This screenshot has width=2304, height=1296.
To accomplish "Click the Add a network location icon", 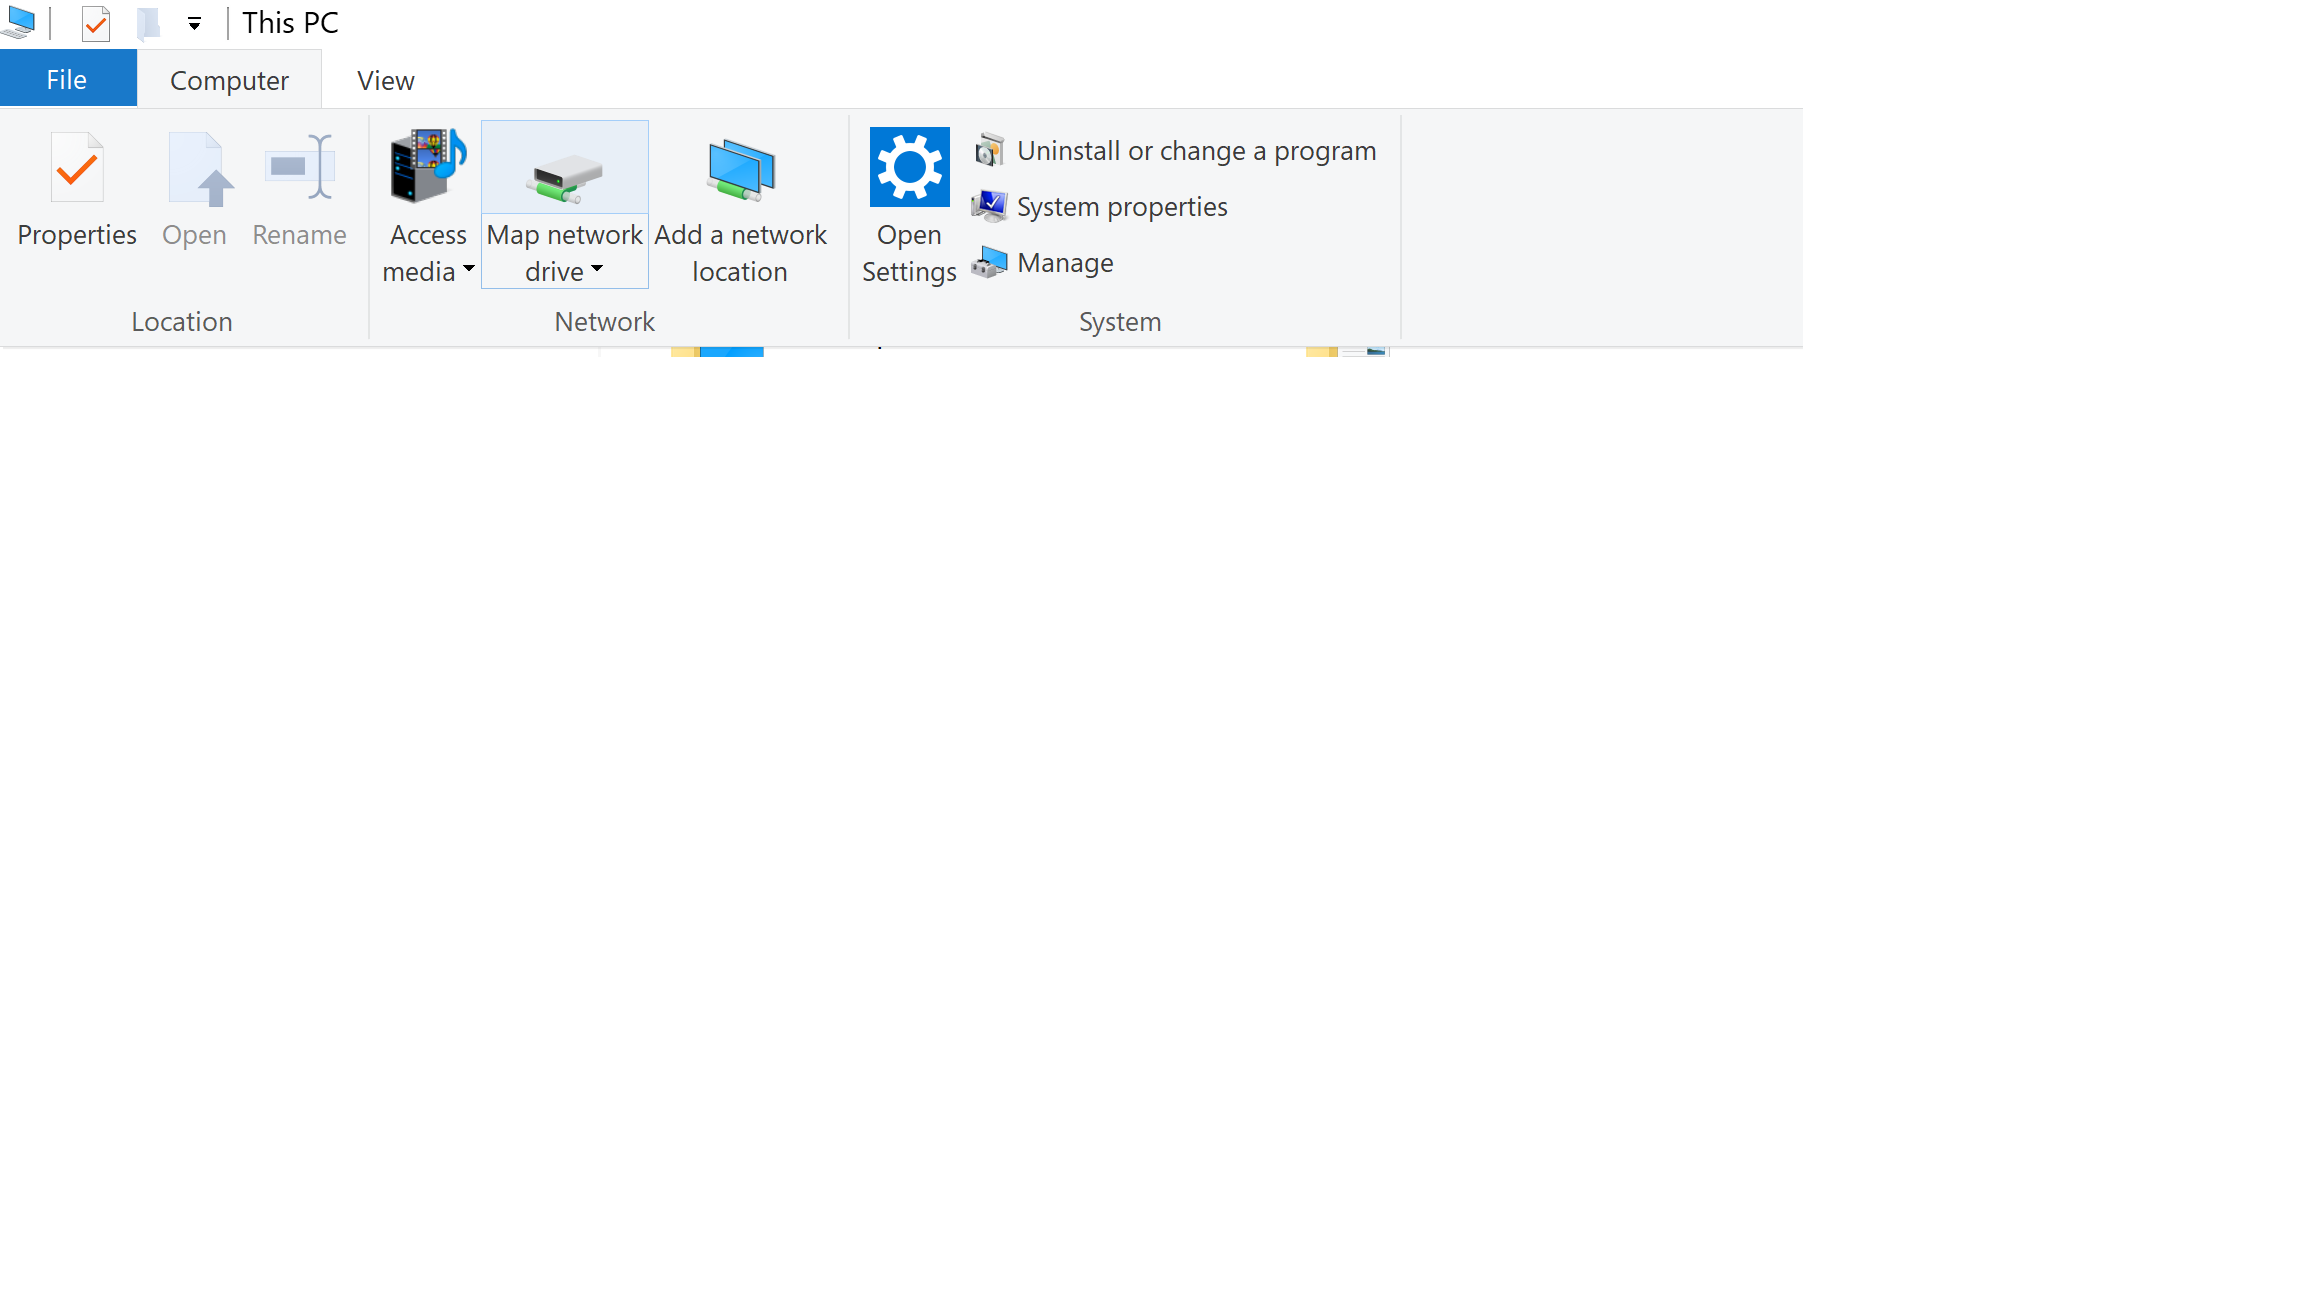I will tap(741, 170).
